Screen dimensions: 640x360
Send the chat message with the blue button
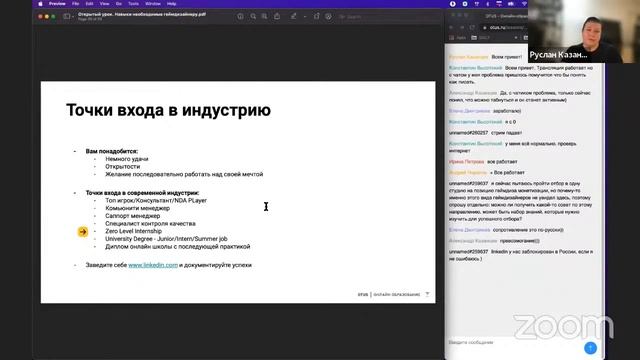pyautogui.click(x=590, y=348)
